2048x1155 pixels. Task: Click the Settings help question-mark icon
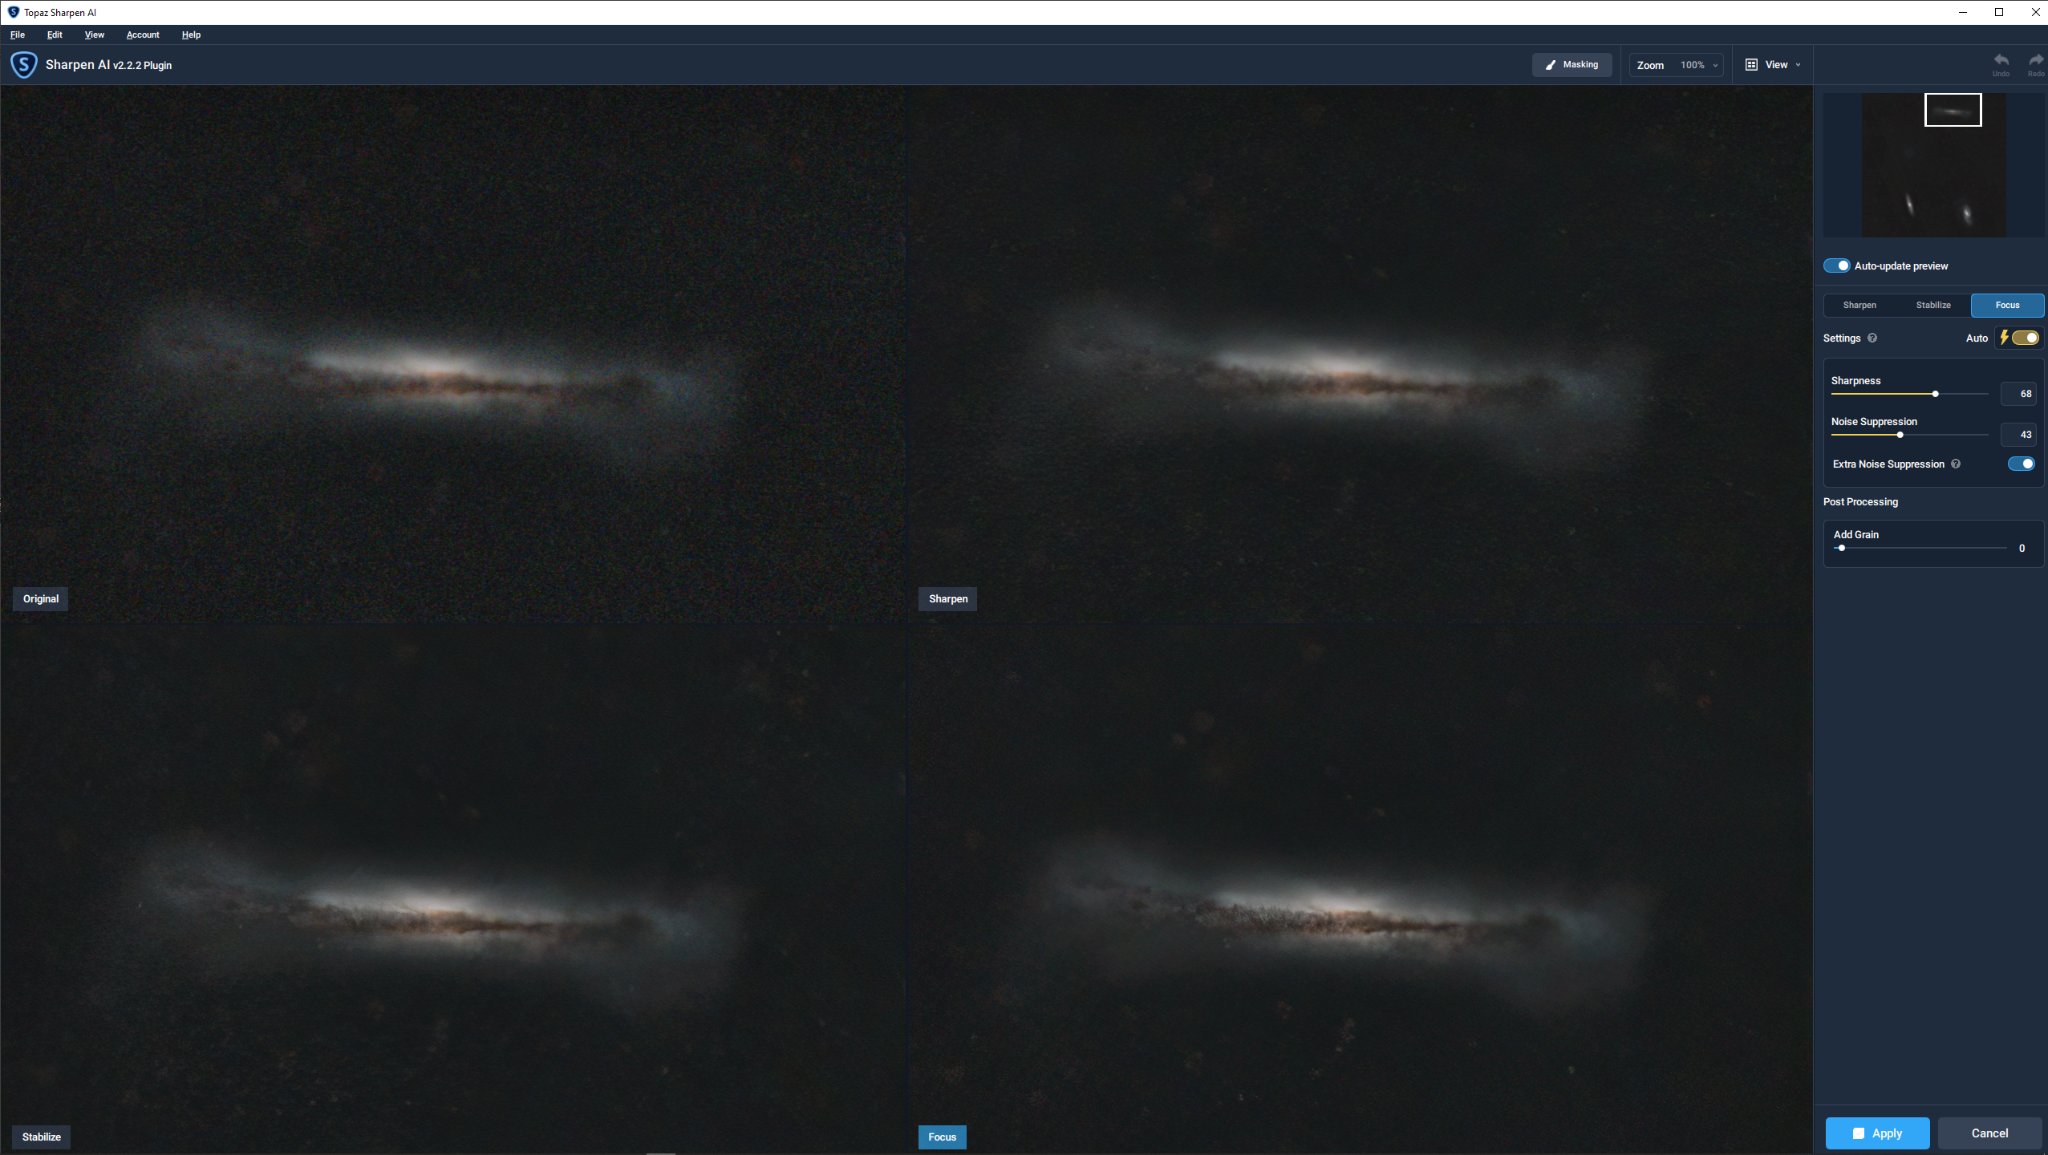coord(1872,338)
